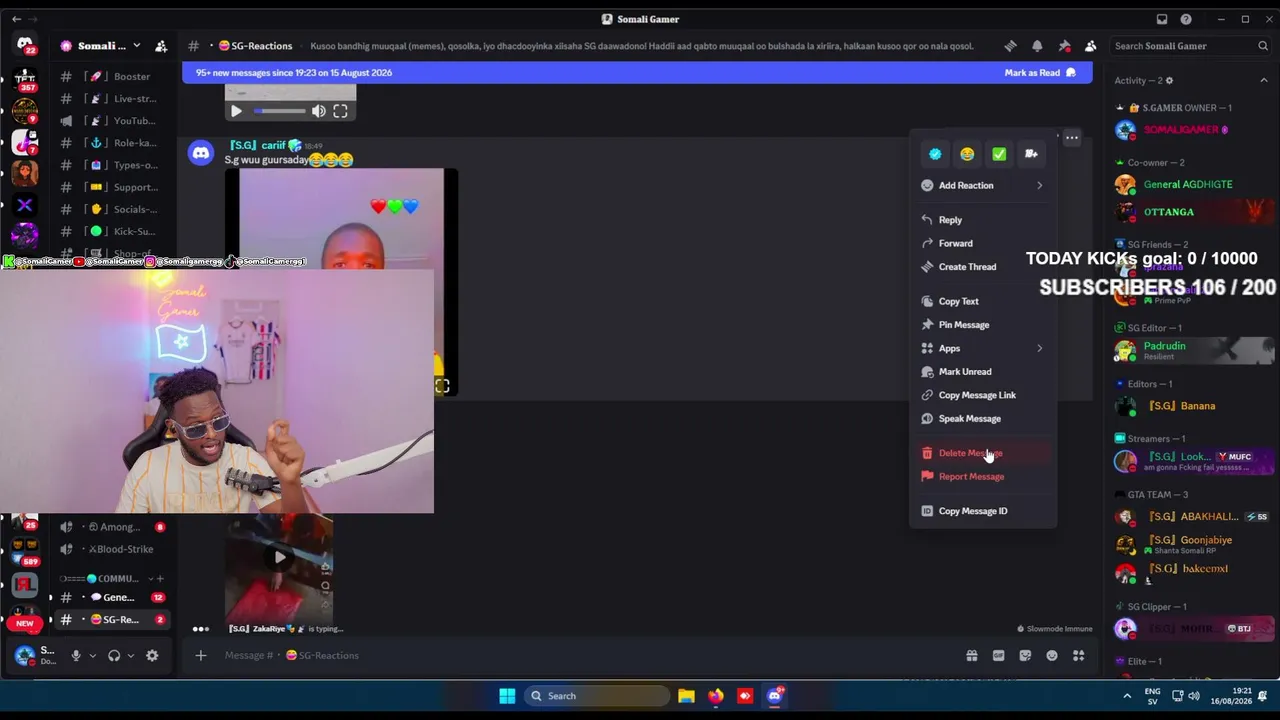
Task: Play the video attachment at top
Action: (236, 112)
